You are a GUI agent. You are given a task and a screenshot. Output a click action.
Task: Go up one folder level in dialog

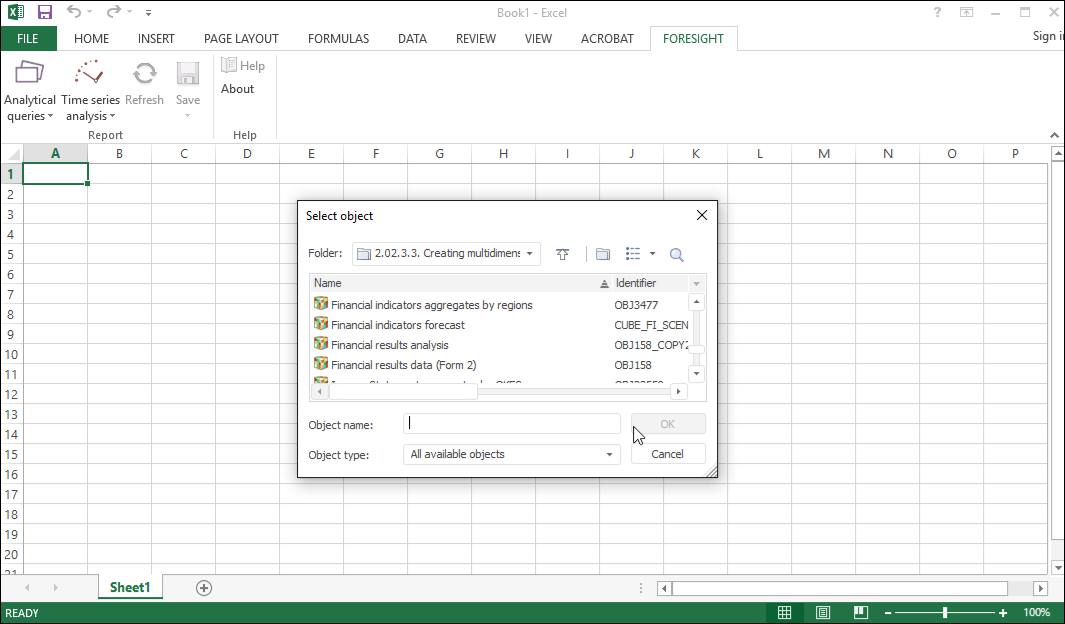click(x=562, y=254)
